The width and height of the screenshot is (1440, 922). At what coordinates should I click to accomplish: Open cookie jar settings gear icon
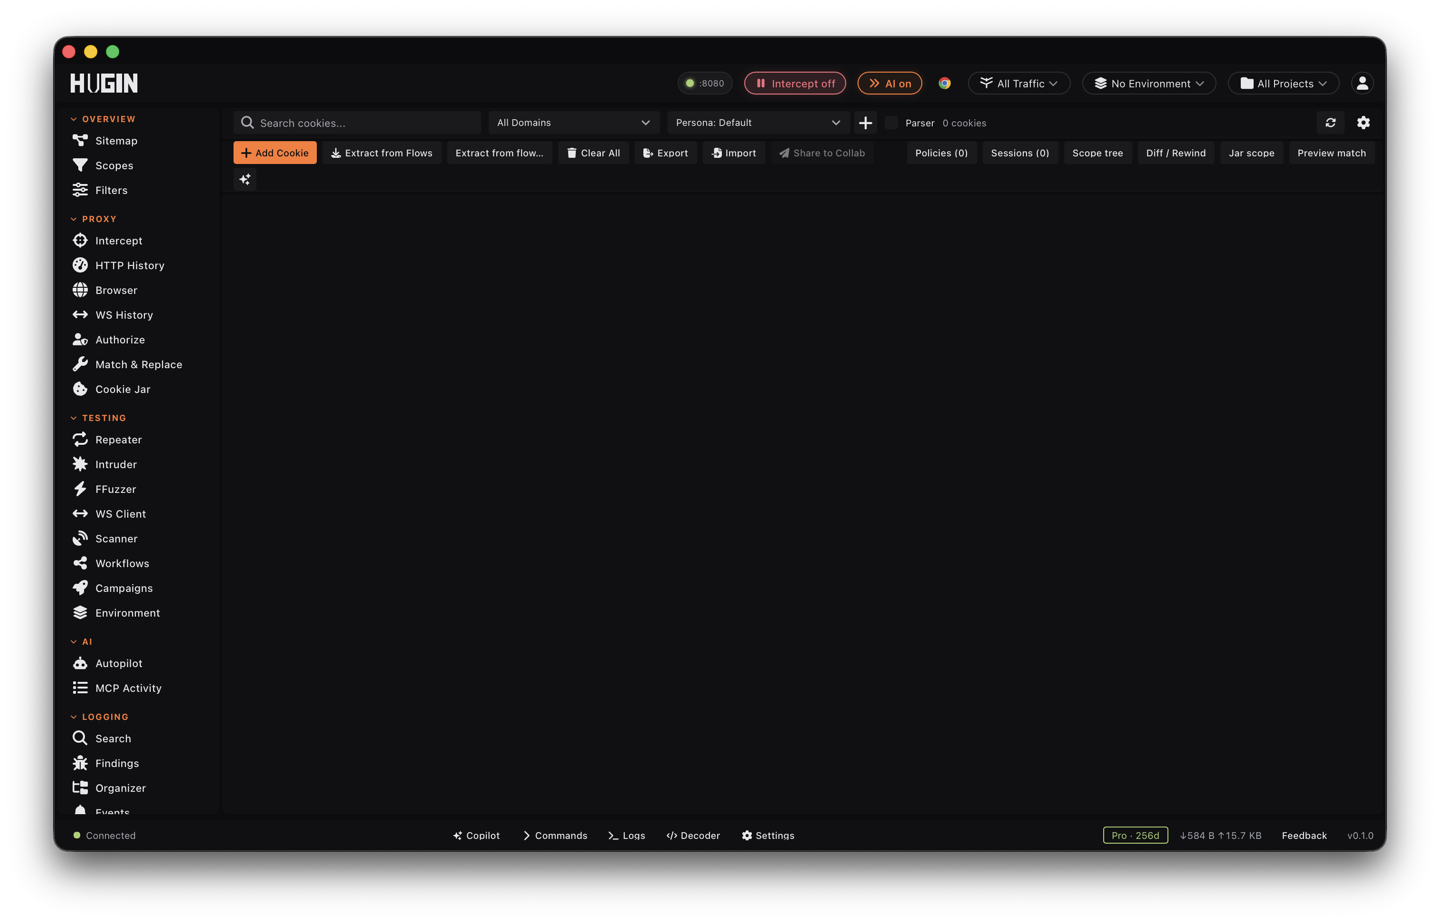click(1363, 123)
